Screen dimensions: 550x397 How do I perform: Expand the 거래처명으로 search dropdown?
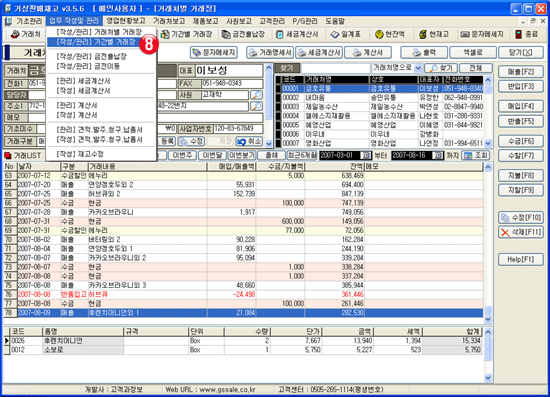(418, 68)
